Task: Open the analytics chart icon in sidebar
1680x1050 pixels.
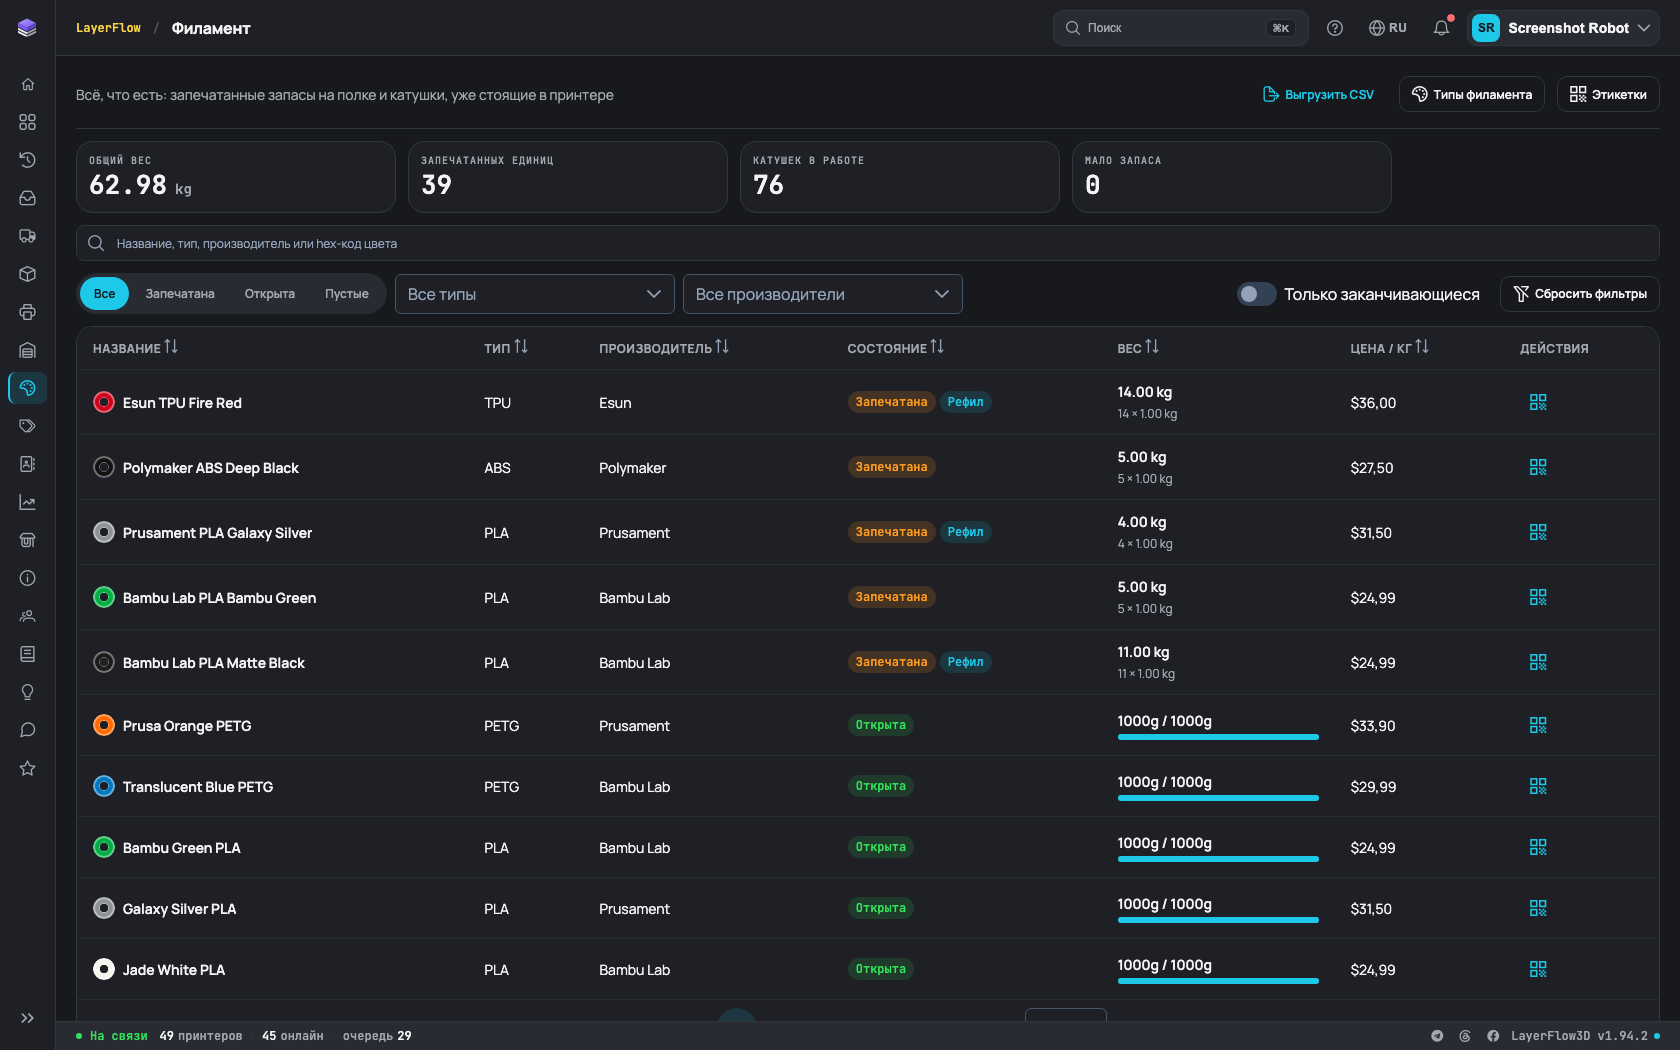Action: (x=27, y=502)
